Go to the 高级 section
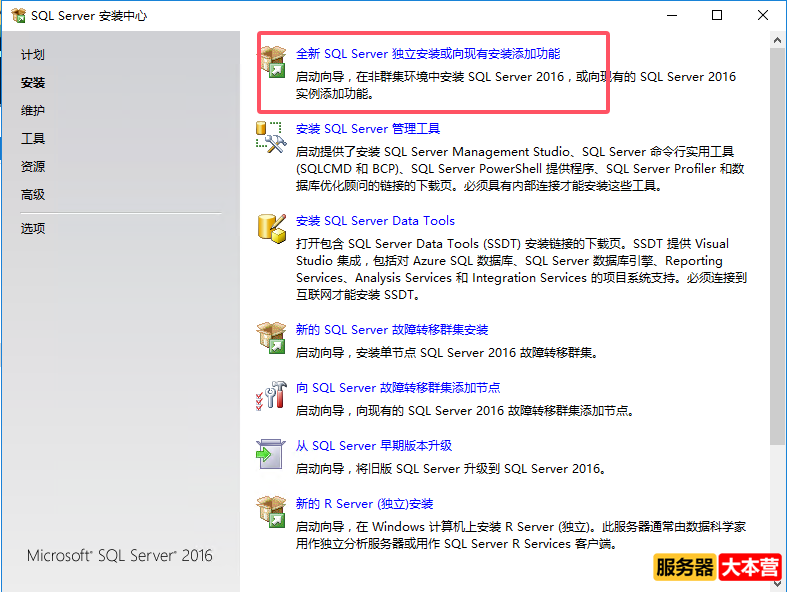The height and width of the screenshot is (592, 787). click(x=33, y=194)
